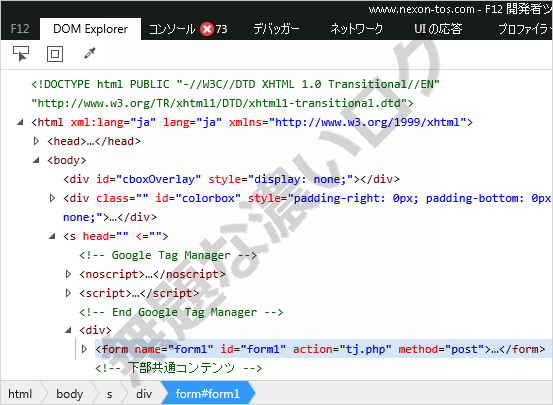
Task: Select the html xml:lang="ja" element row
Action: pos(252,122)
